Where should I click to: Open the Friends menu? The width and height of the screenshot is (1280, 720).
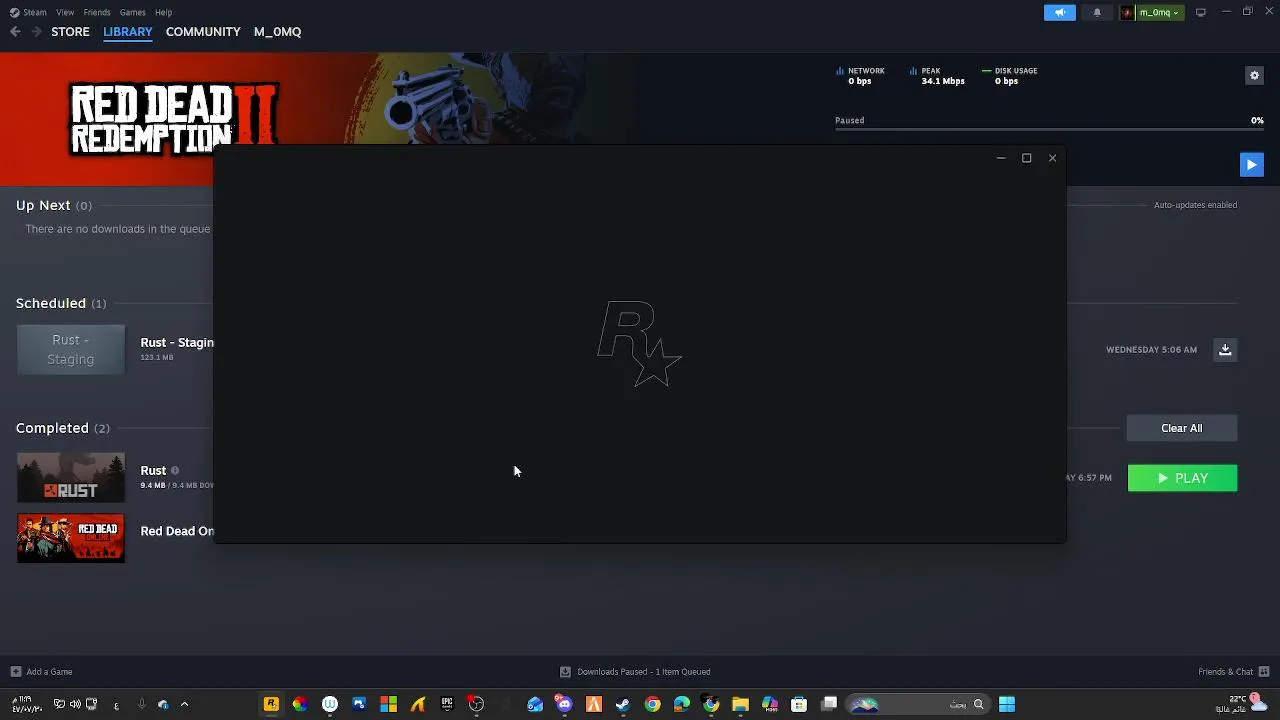pyautogui.click(x=97, y=12)
